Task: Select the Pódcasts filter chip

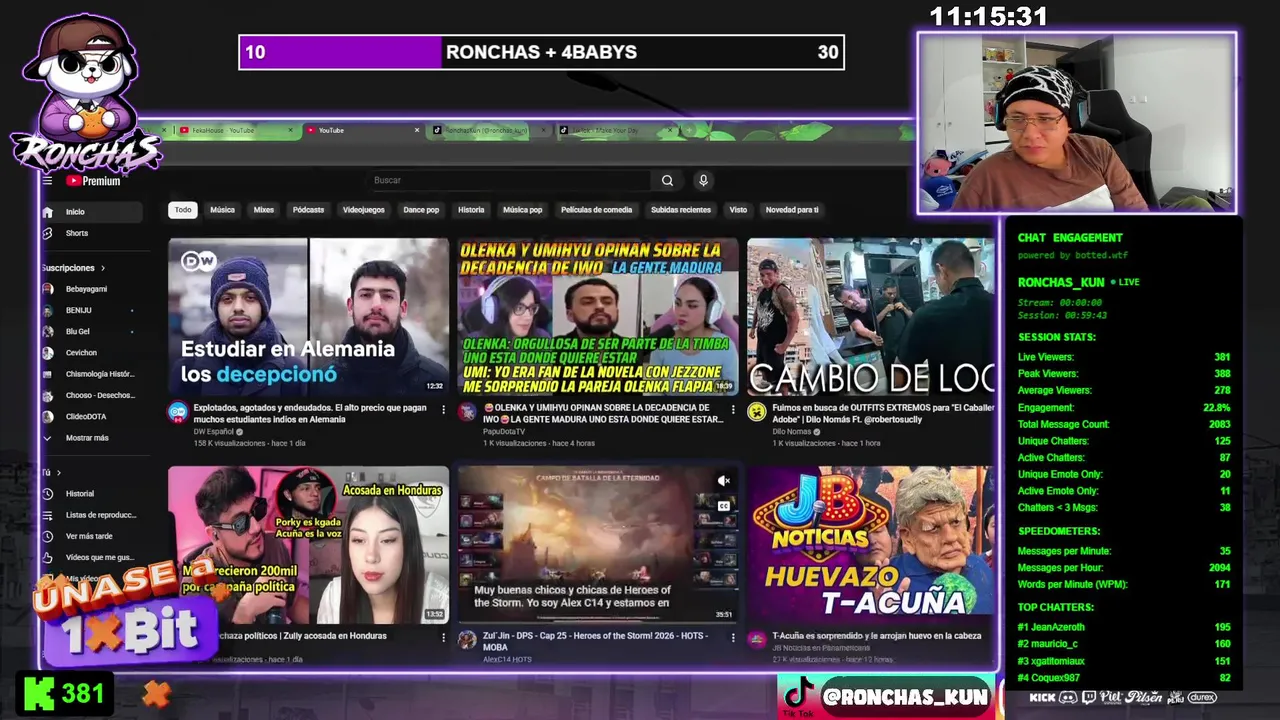Action: point(308,210)
